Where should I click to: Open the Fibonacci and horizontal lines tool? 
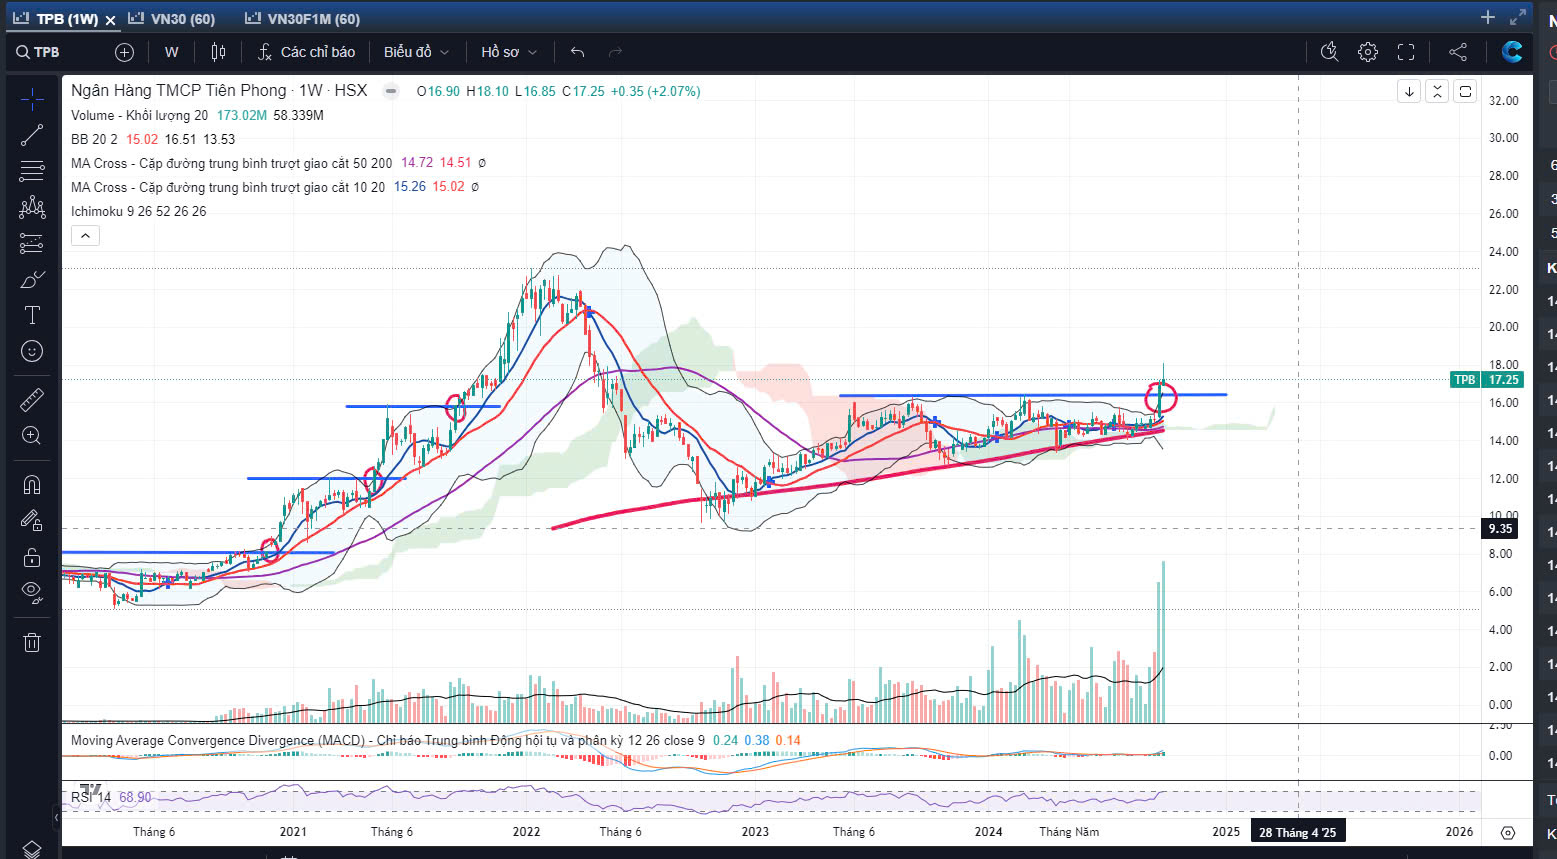(x=32, y=171)
